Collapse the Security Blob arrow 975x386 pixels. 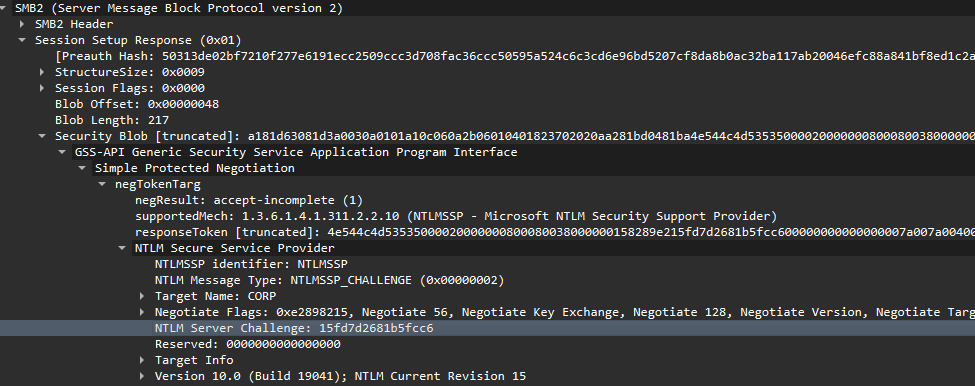pyautogui.click(x=42, y=136)
